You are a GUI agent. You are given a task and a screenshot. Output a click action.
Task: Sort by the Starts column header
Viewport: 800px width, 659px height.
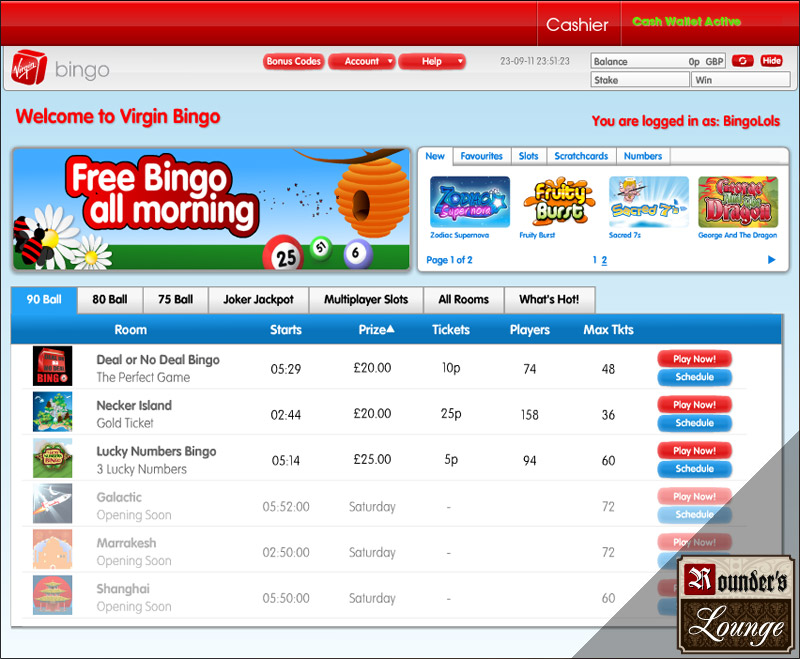(286, 330)
